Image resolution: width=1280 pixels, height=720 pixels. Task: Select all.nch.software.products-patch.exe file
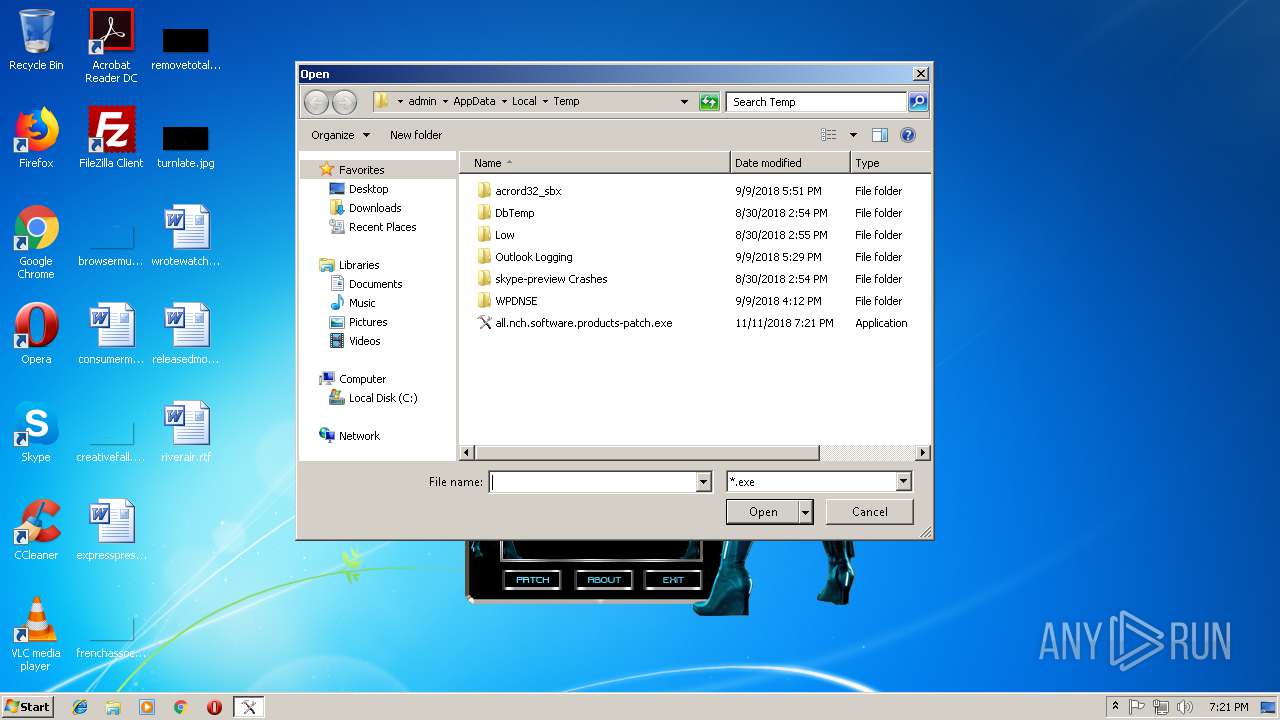[584, 323]
